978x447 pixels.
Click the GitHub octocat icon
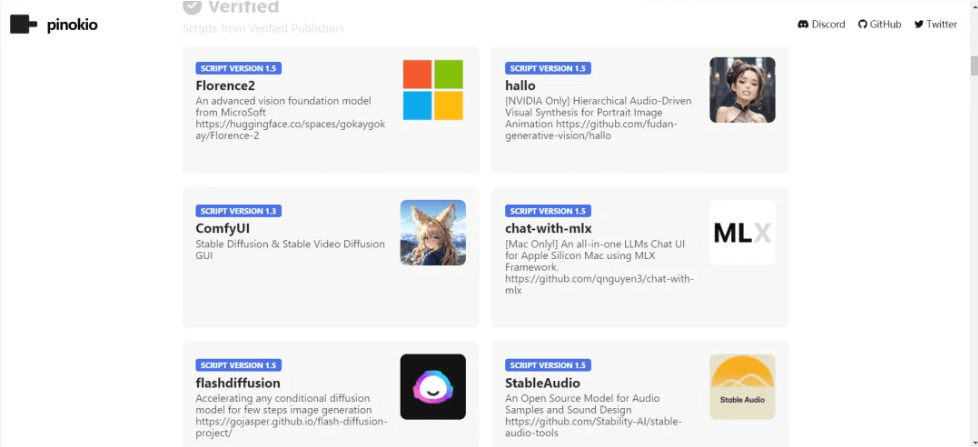coord(863,24)
